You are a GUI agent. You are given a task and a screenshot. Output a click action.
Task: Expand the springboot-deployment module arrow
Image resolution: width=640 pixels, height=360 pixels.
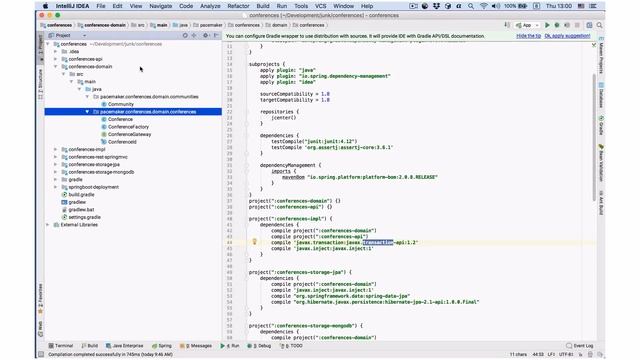(x=56, y=187)
